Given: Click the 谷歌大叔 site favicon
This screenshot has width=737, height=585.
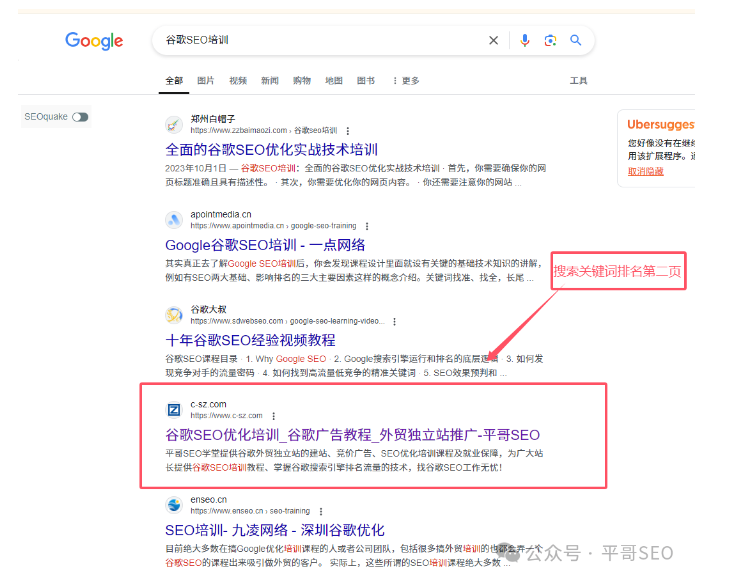Looking at the screenshot, I should (x=174, y=316).
